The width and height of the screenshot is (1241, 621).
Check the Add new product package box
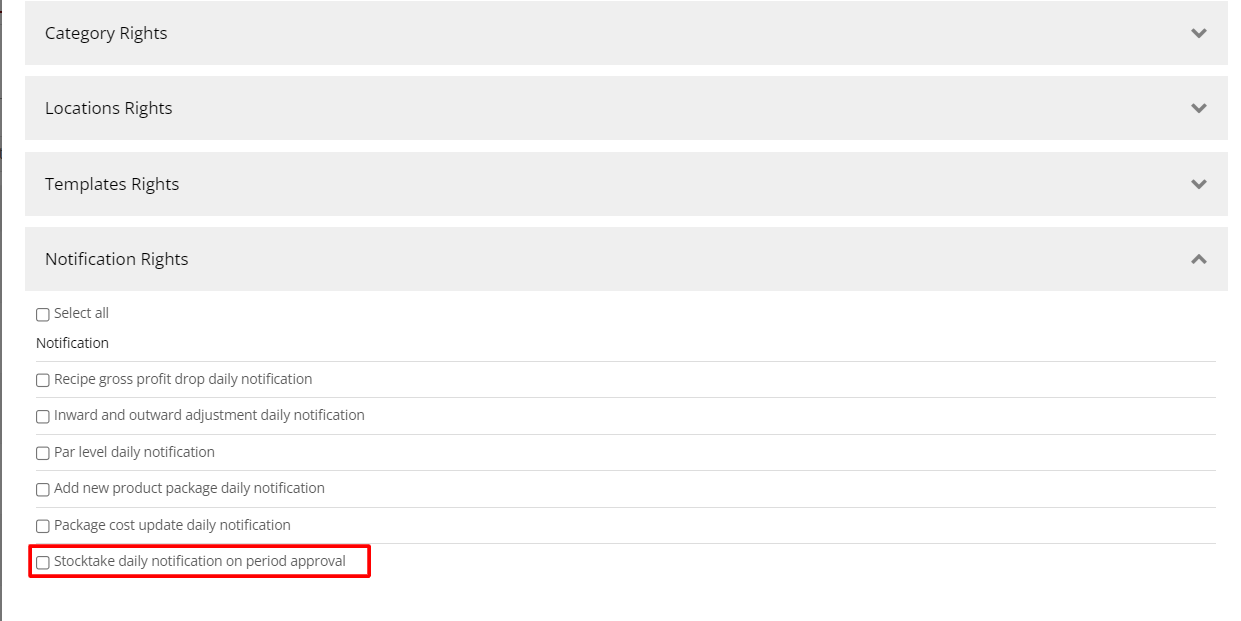[43, 490]
